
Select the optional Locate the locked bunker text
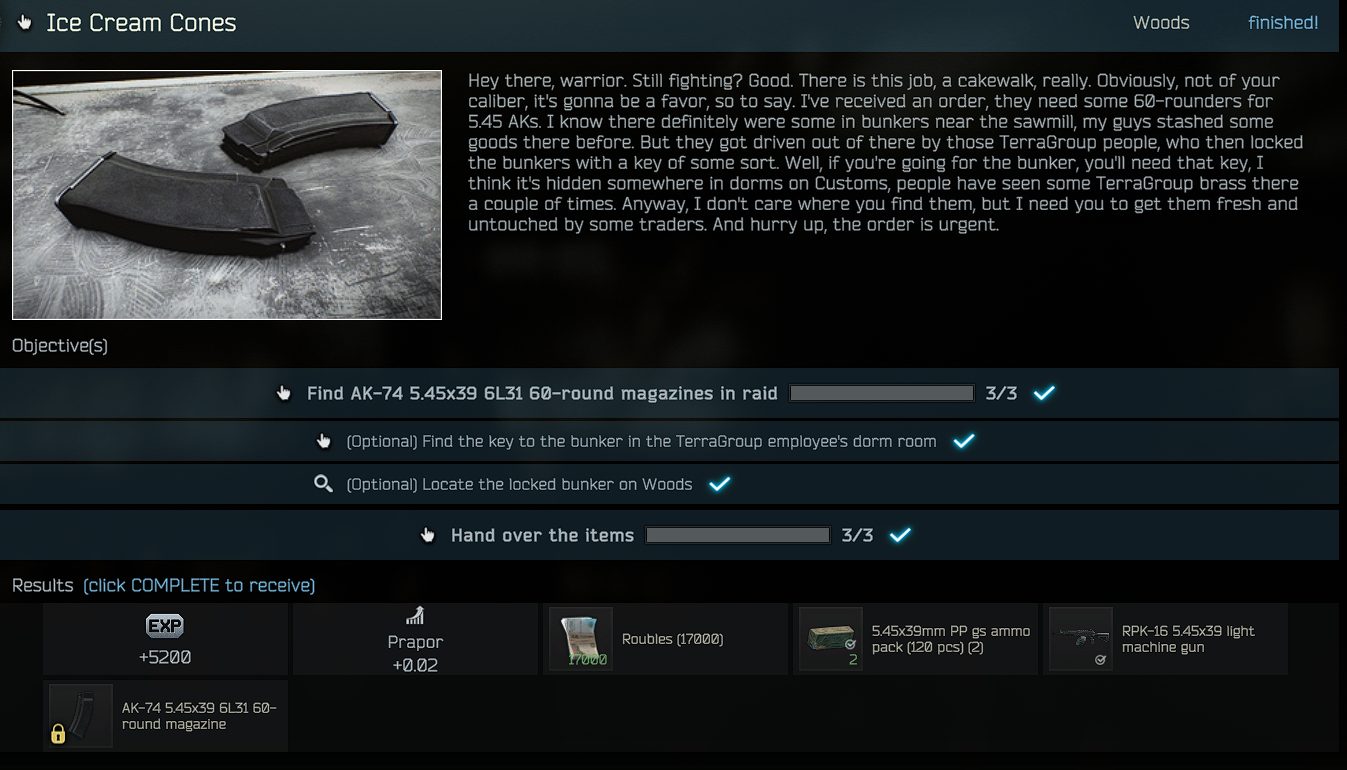point(519,484)
